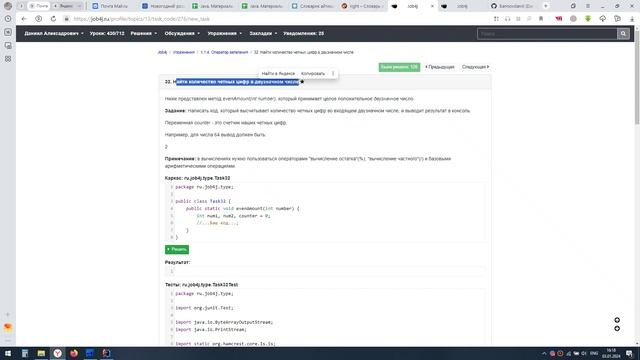Image resolution: width=640 pixels, height=360 pixels.
Task: Go to Следующая task
Action: point(476,67)
